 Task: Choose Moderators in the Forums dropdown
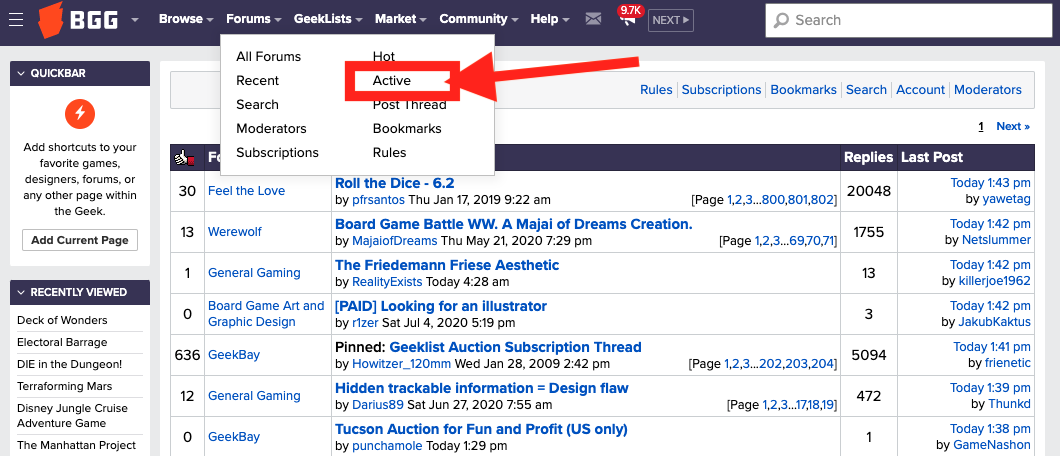click(271, 128)
